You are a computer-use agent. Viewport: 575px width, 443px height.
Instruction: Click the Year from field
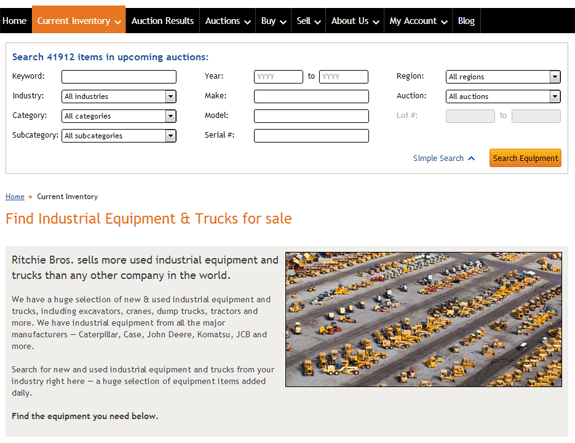click(x=278, y=77)
